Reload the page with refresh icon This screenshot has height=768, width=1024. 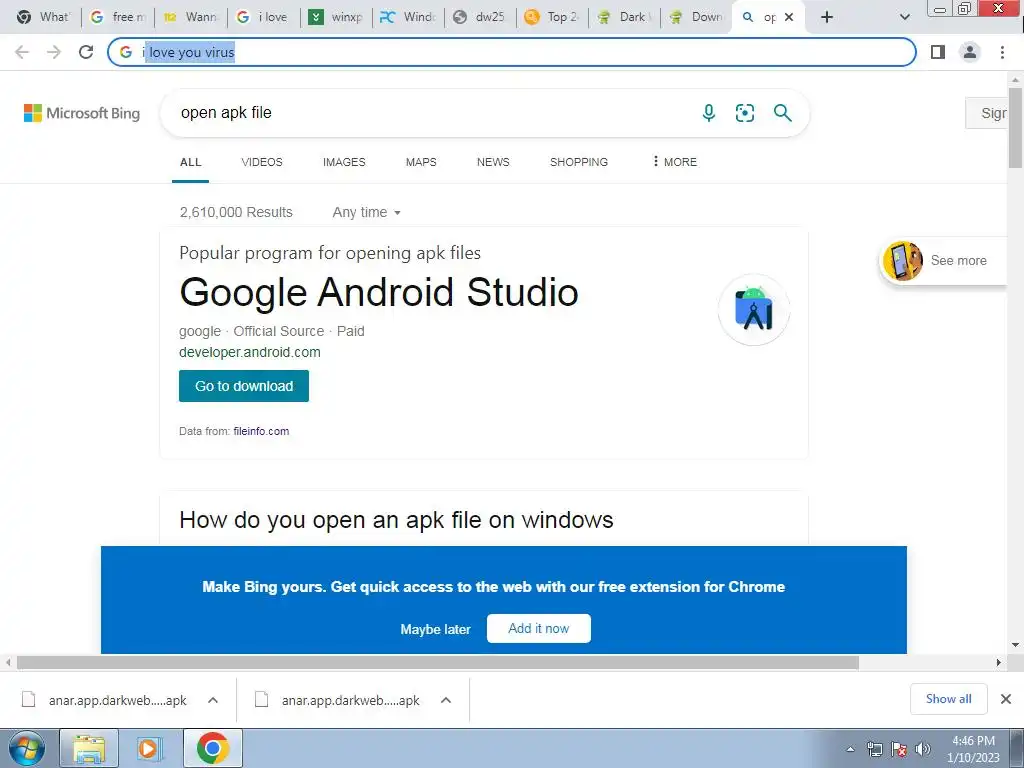(x=86, y=52)
